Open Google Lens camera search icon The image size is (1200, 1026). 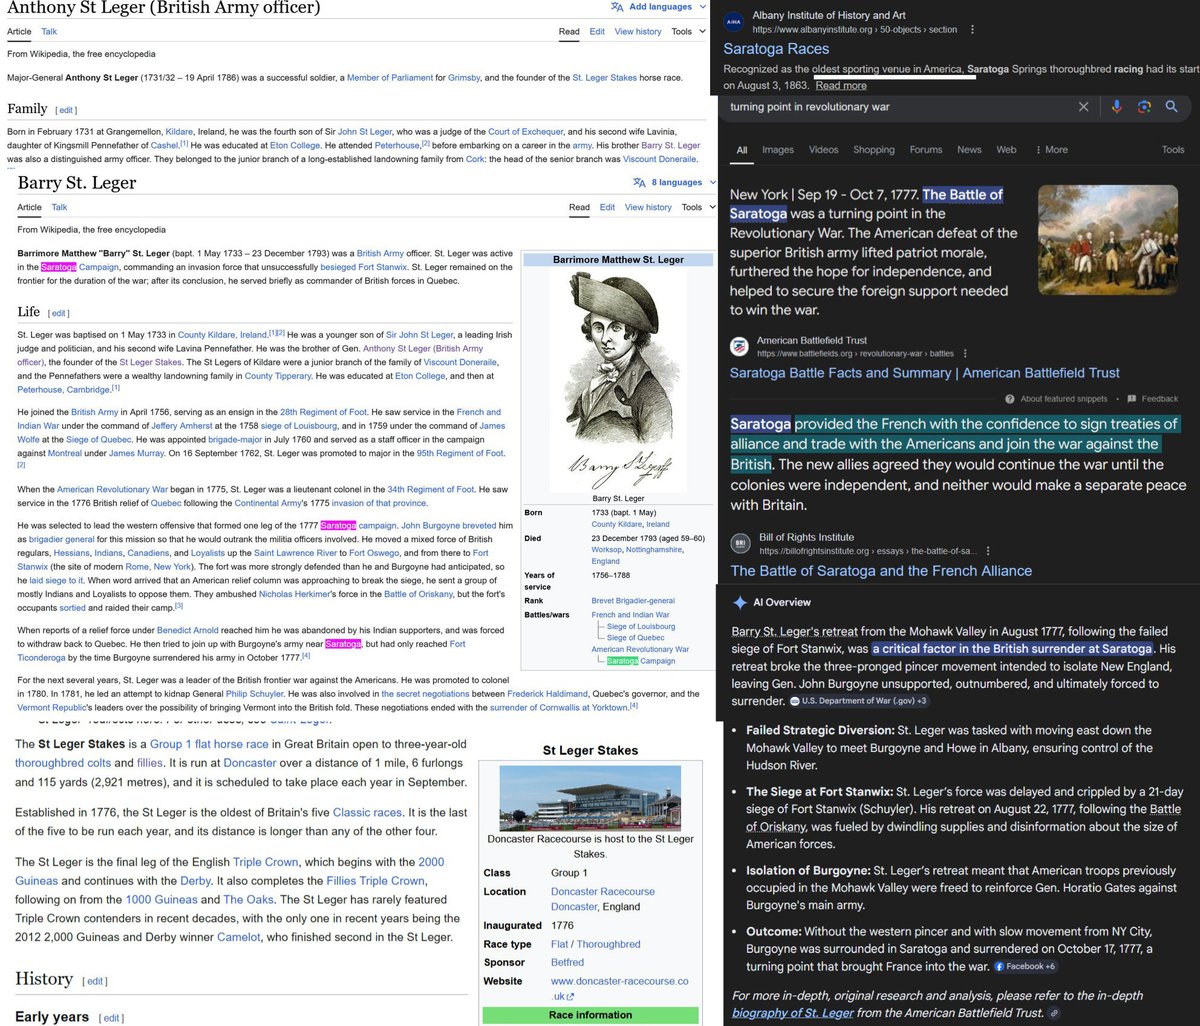coord(1144,107)
